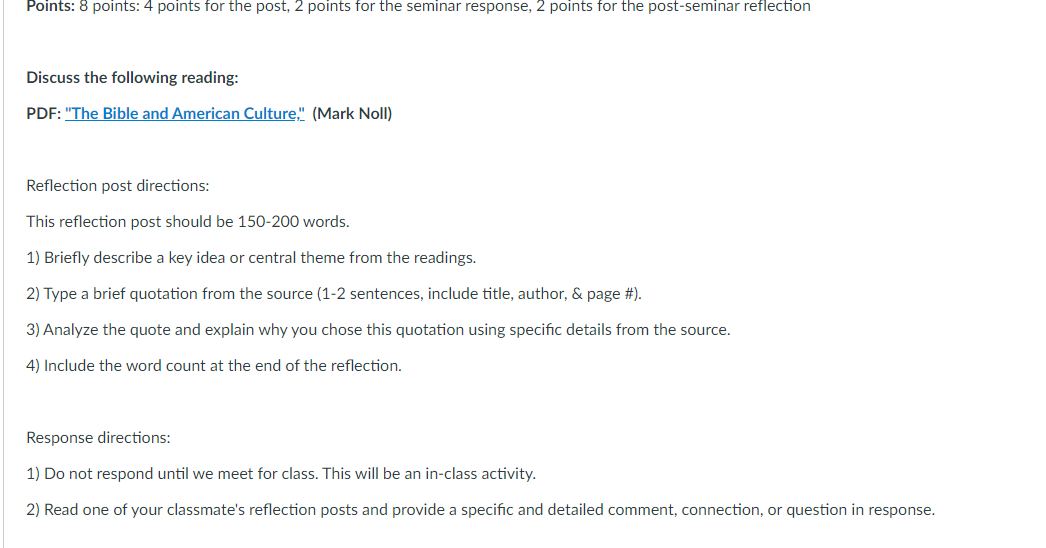Click the "Discuss the following reading:" heading
This screenshot has height=548, width=1046.
pyautogui.click(x=132, y=77)
